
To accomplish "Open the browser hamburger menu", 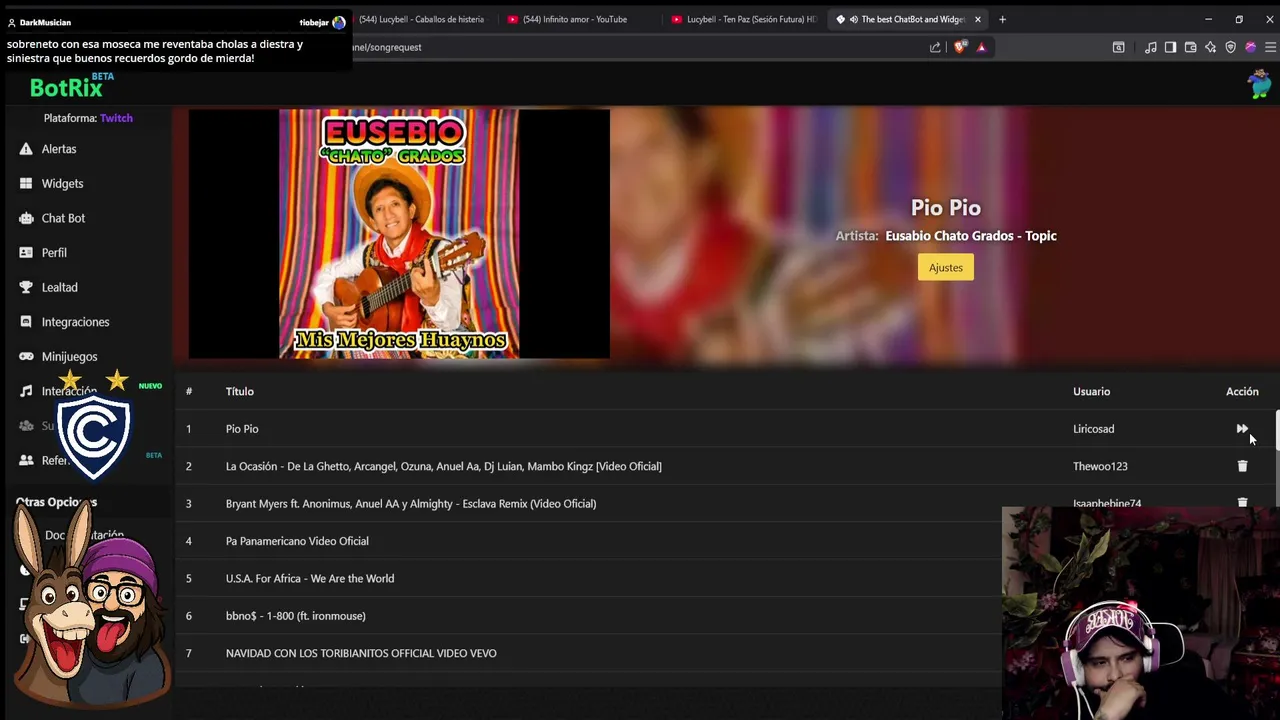I will pos(1270,47).
